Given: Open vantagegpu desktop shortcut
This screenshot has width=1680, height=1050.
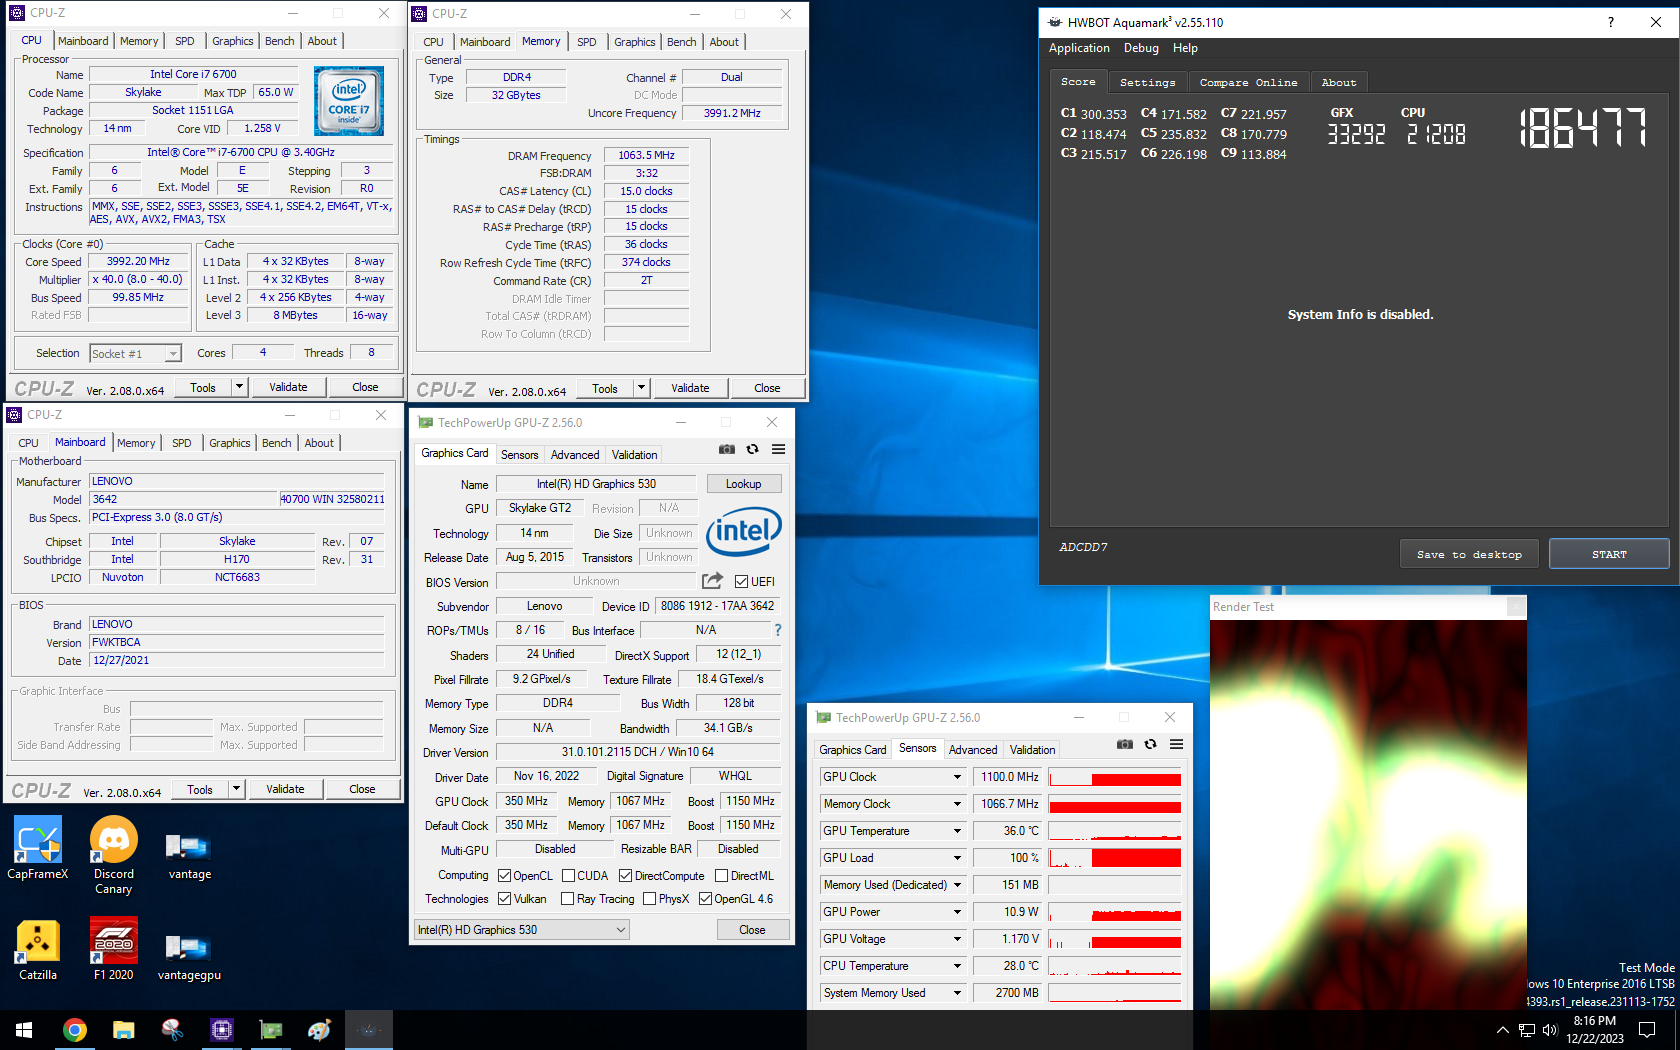Looking at the screenshot, I should pos(189,957).
